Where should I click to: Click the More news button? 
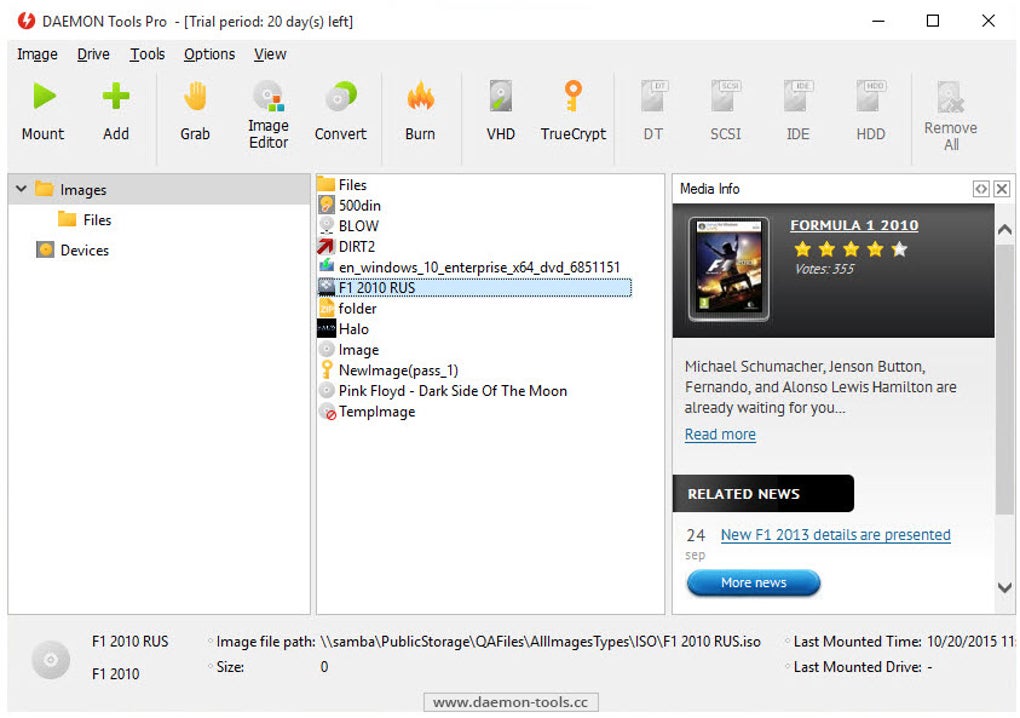tap(753, 583)
